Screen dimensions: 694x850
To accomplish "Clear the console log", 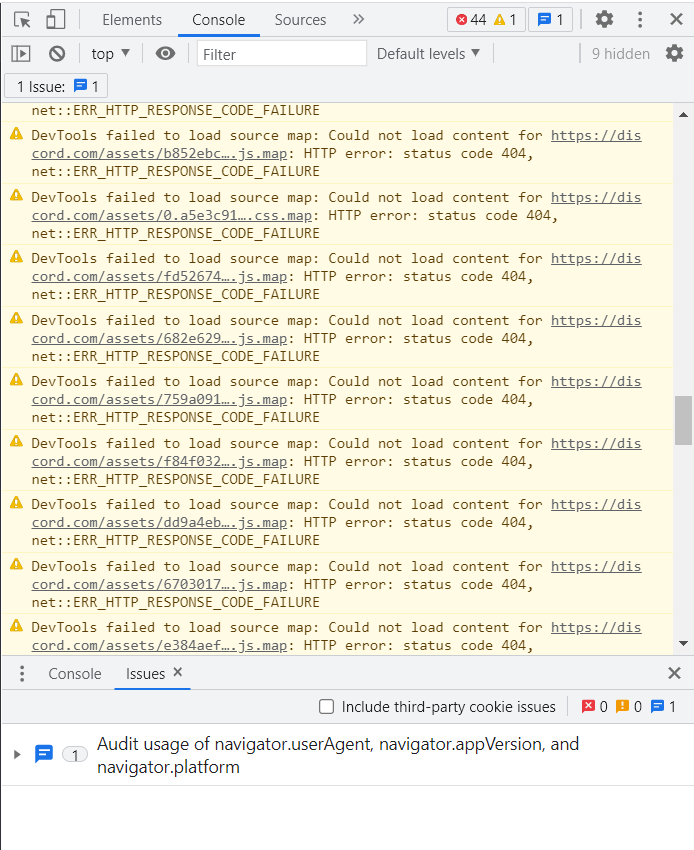I will click(x=57, y=54).
